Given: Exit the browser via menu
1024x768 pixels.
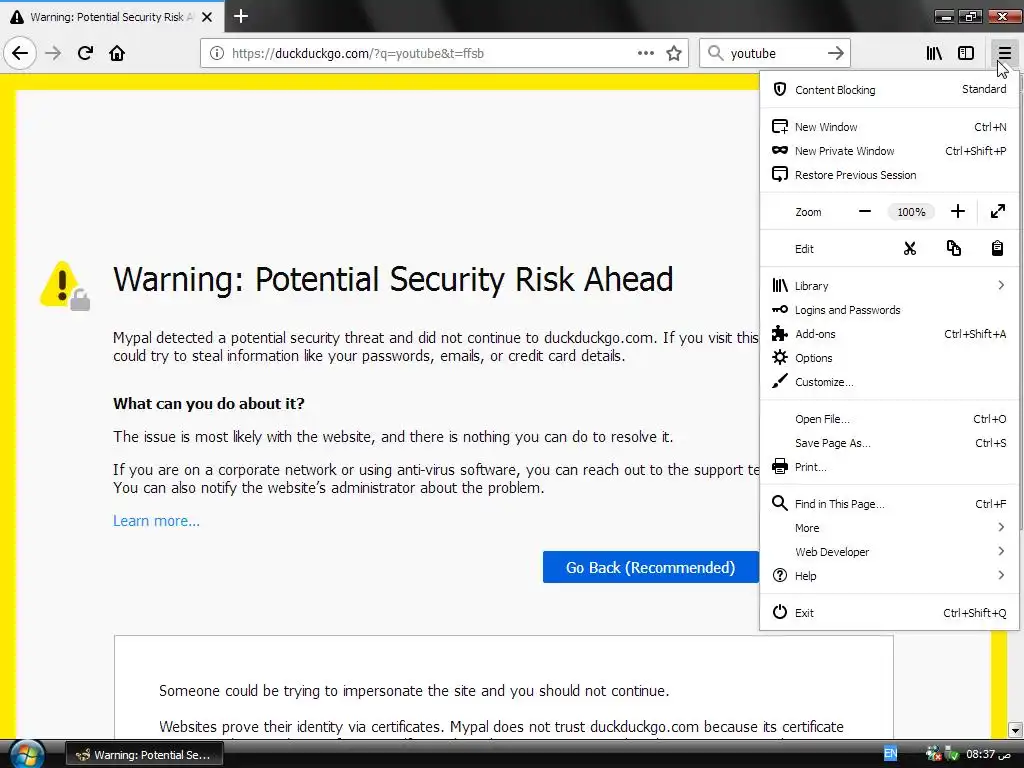Looking at the screenshot, I should point(889,613).
